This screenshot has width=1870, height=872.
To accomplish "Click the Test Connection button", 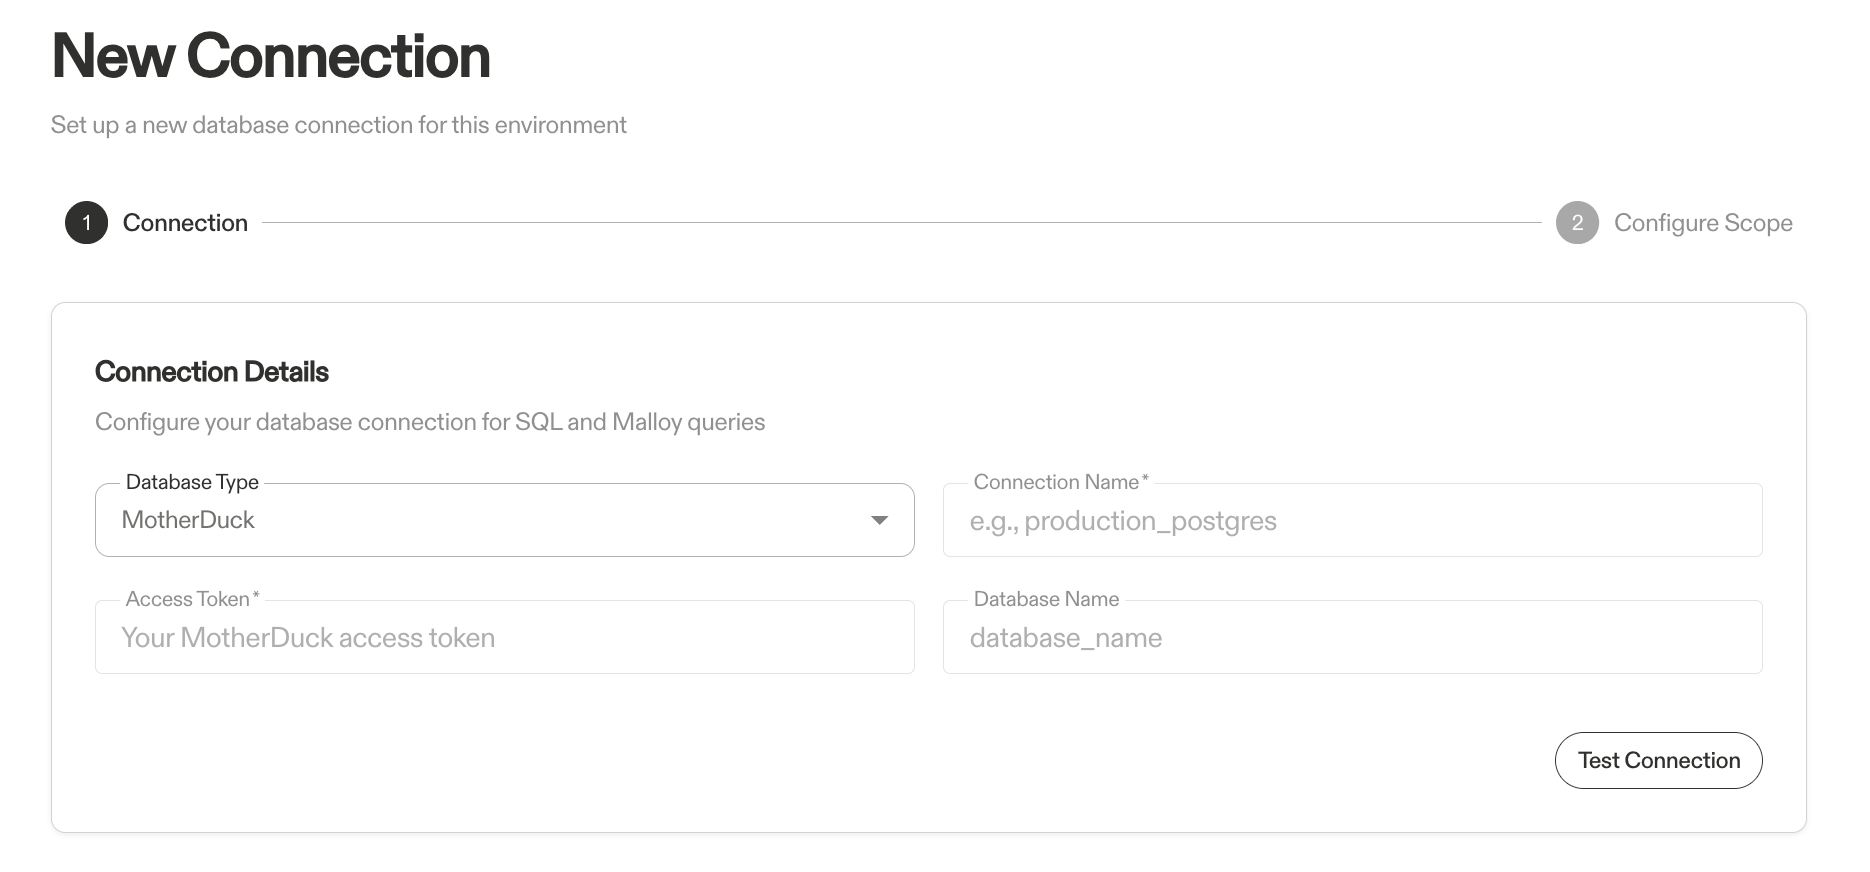I will 1658,760.
